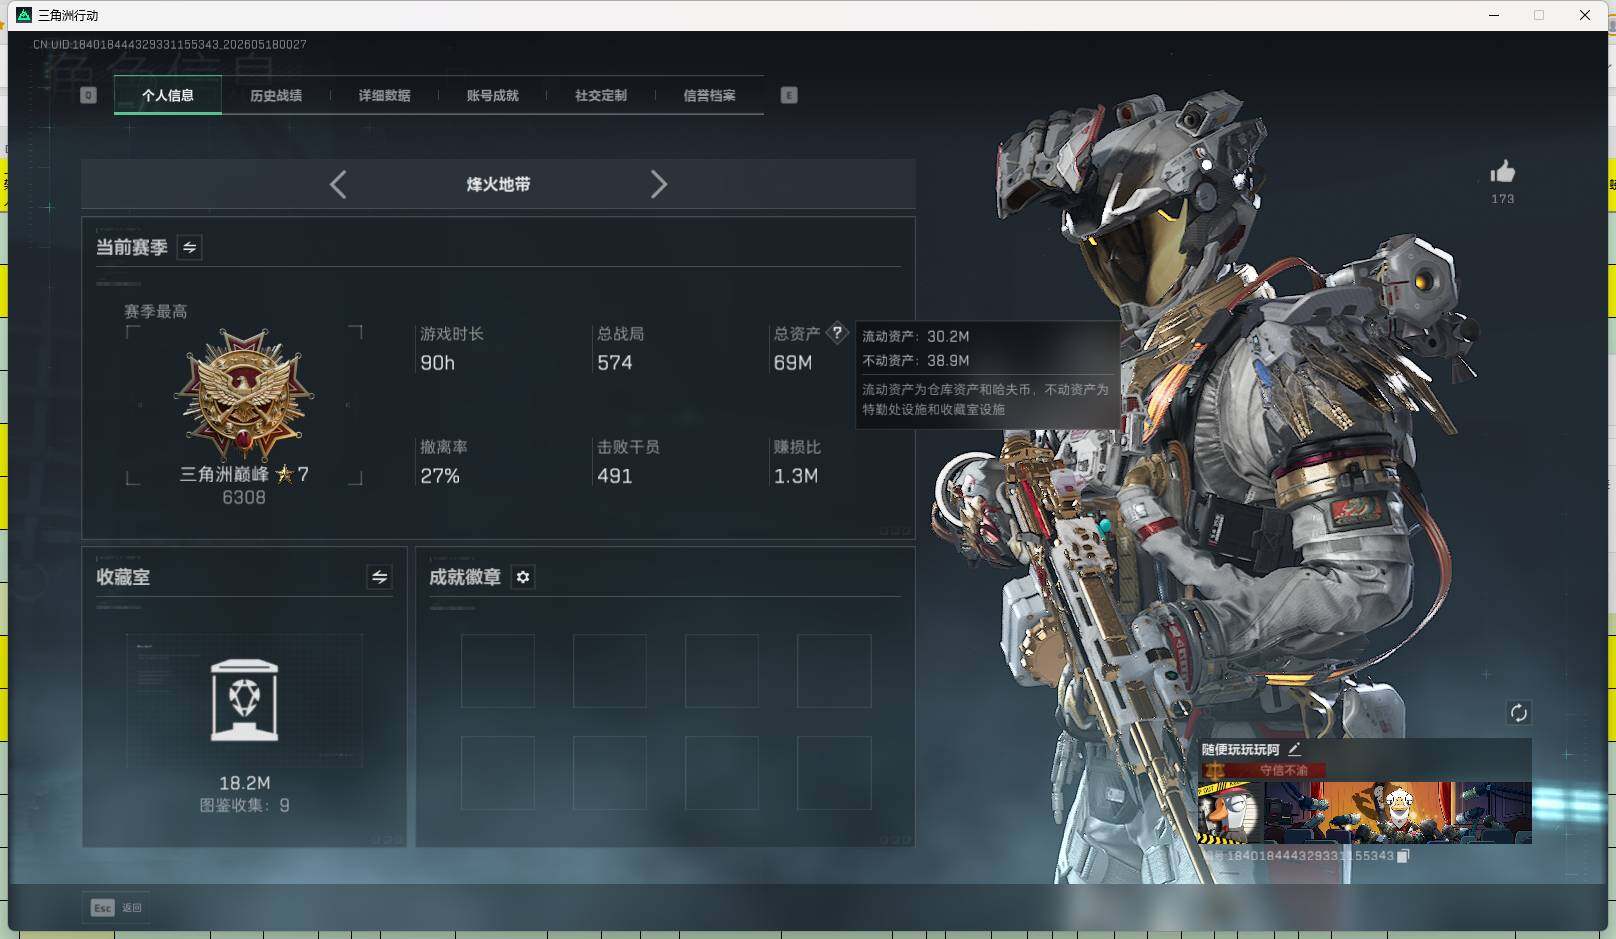The height and width of the screenshot is (939, 1616).
Task: Click the 图鉴收集: 9 text
Action: point(245,805)
